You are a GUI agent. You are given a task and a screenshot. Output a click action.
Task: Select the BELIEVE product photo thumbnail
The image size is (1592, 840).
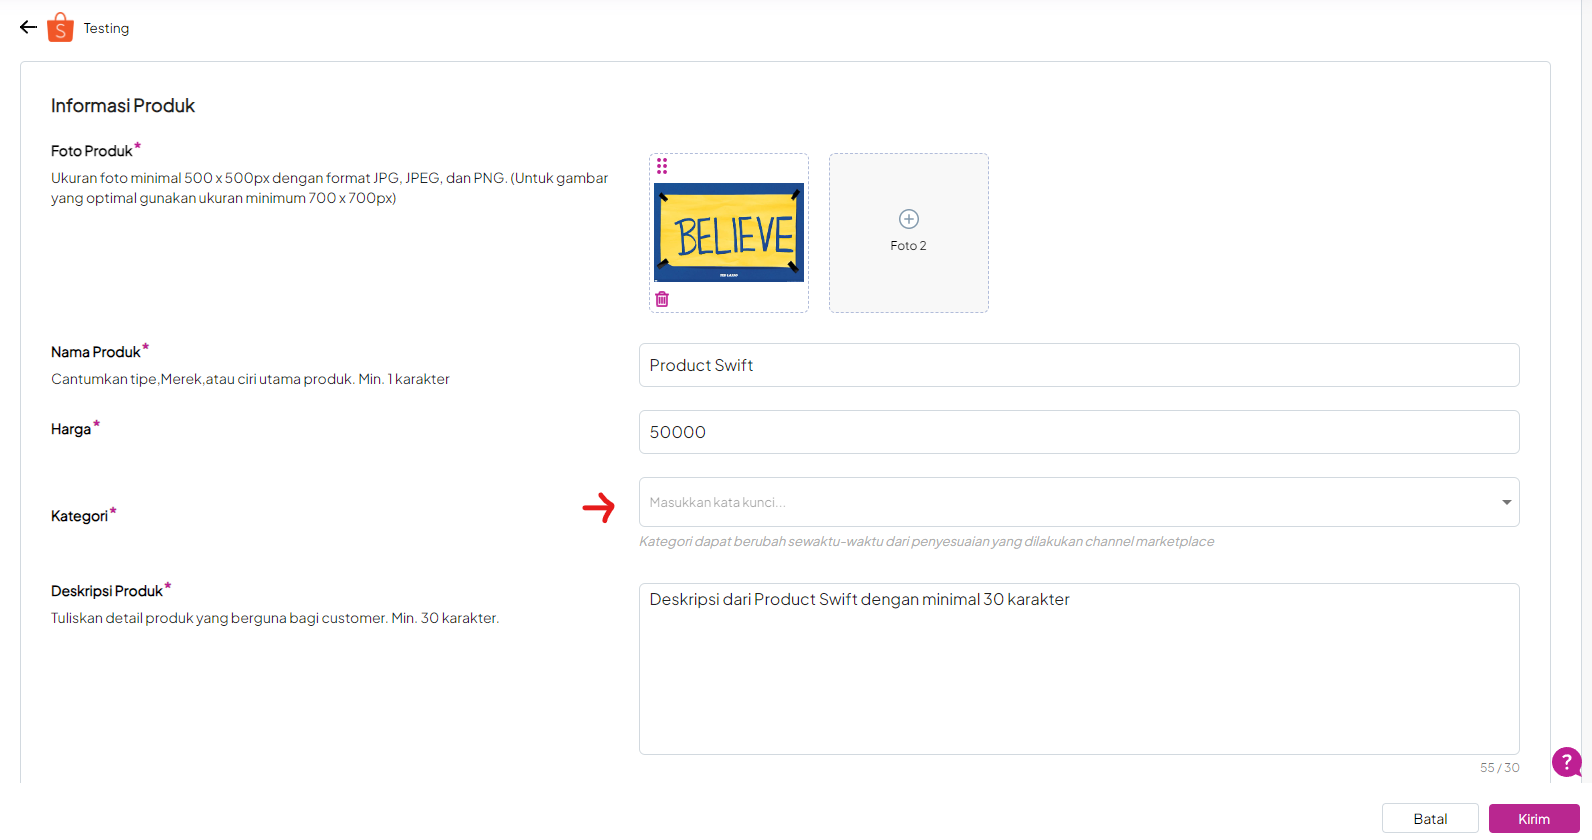tap(729, 232)
